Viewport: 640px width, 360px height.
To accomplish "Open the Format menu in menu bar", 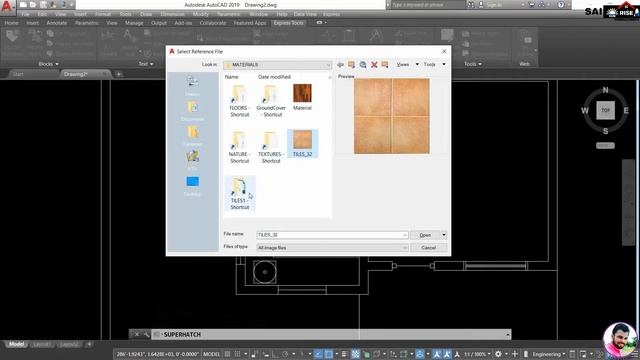I will tap(103, 14).
